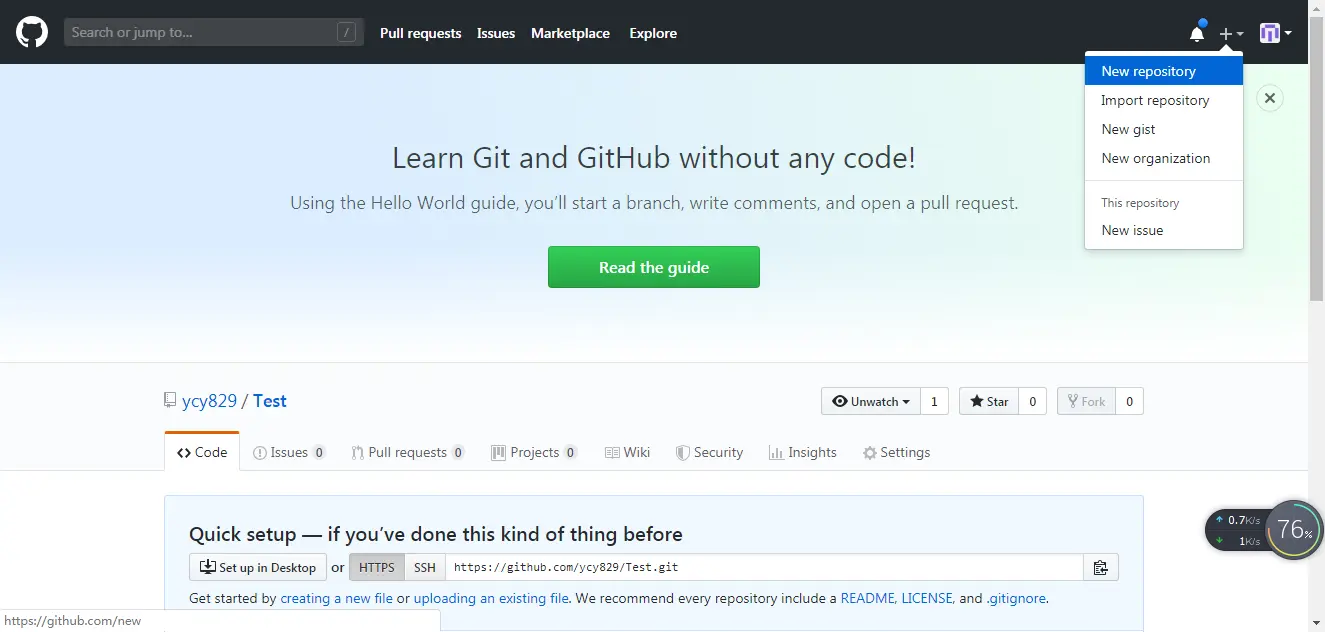Click the Fork button
The image size is (1325, 632).
pos(1085,401)
